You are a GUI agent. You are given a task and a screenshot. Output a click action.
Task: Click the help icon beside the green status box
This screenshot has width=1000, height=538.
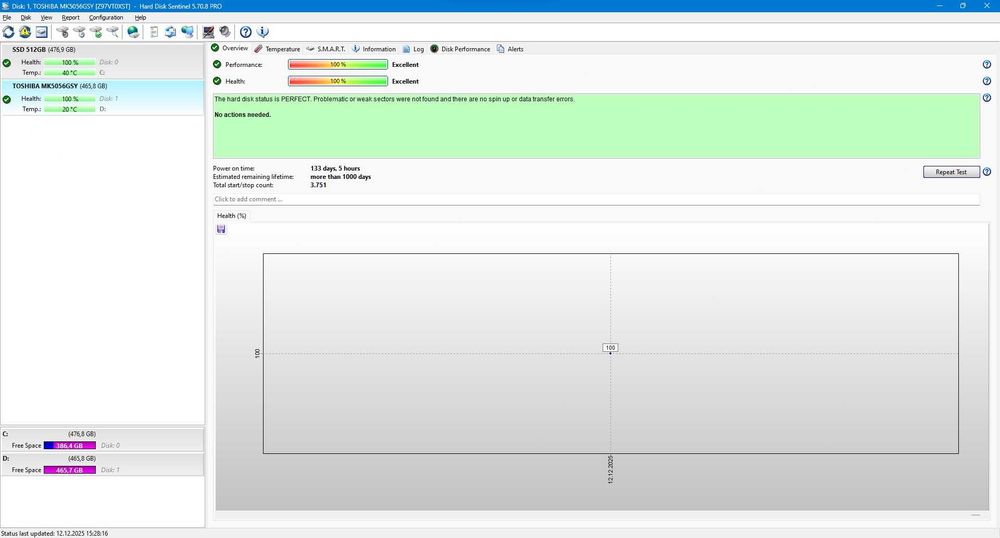[987, 98]
